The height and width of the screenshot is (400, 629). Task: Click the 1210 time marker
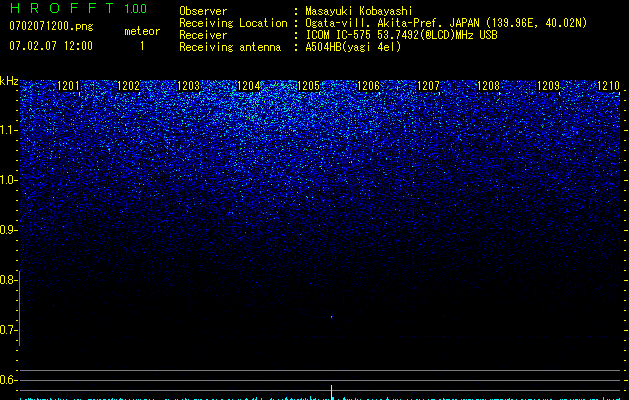(609, 86)
